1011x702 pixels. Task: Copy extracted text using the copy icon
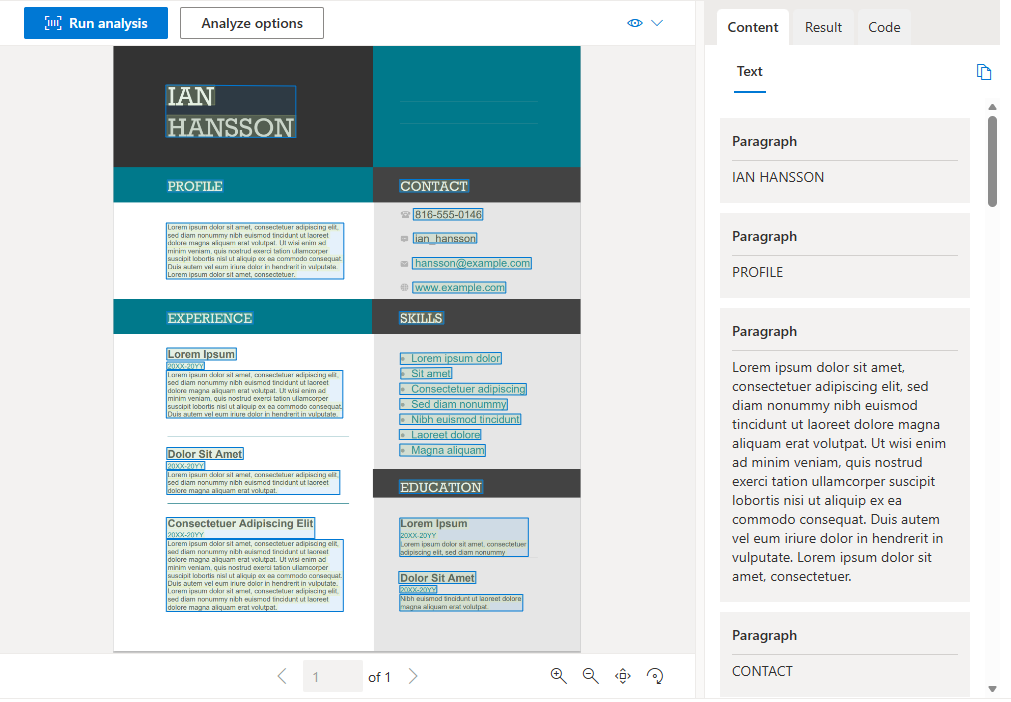[x=983, y=71]
